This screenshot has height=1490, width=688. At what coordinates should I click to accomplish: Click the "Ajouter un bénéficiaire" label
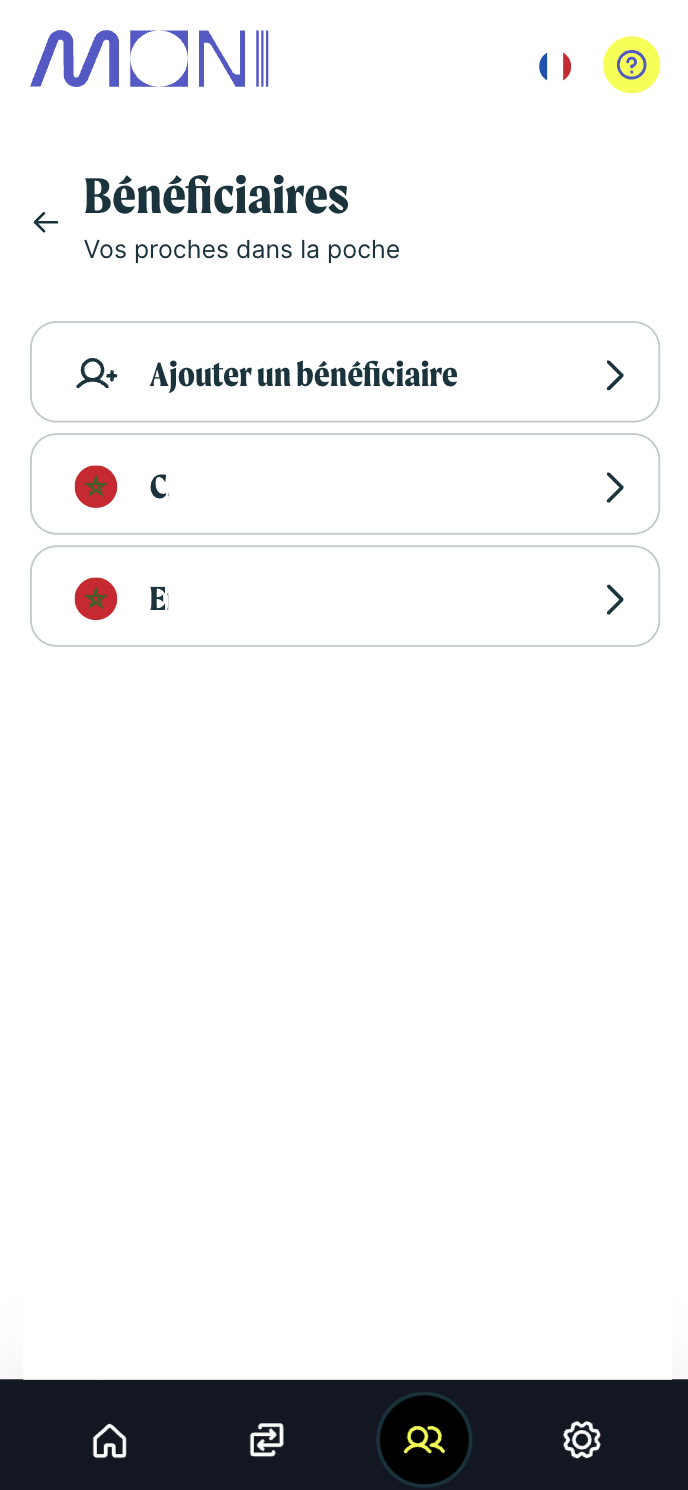(x=303, y=374)
